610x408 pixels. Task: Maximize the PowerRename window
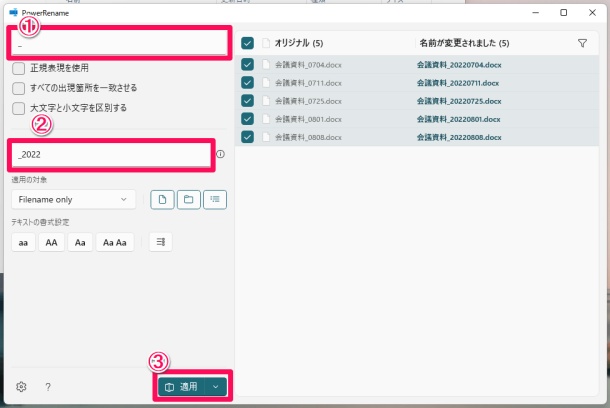pos(563,12)
